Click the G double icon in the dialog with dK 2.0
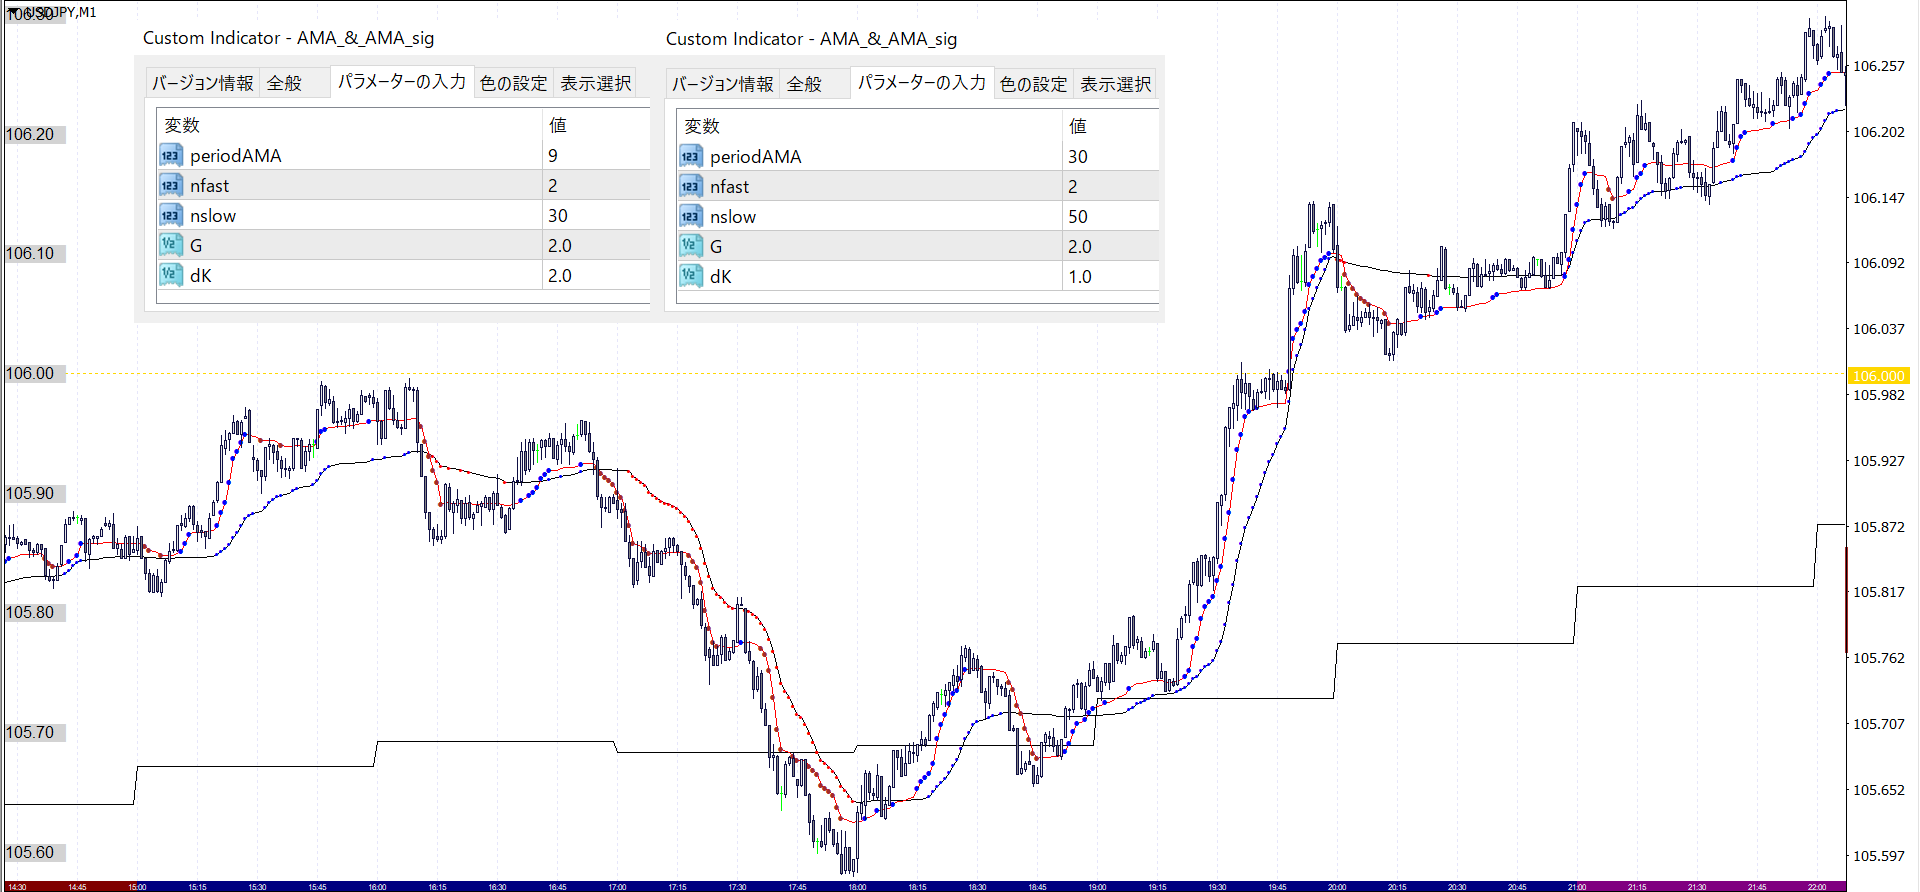The width and height of the screenshot is (1920, 892). click(x=170, y=245)
